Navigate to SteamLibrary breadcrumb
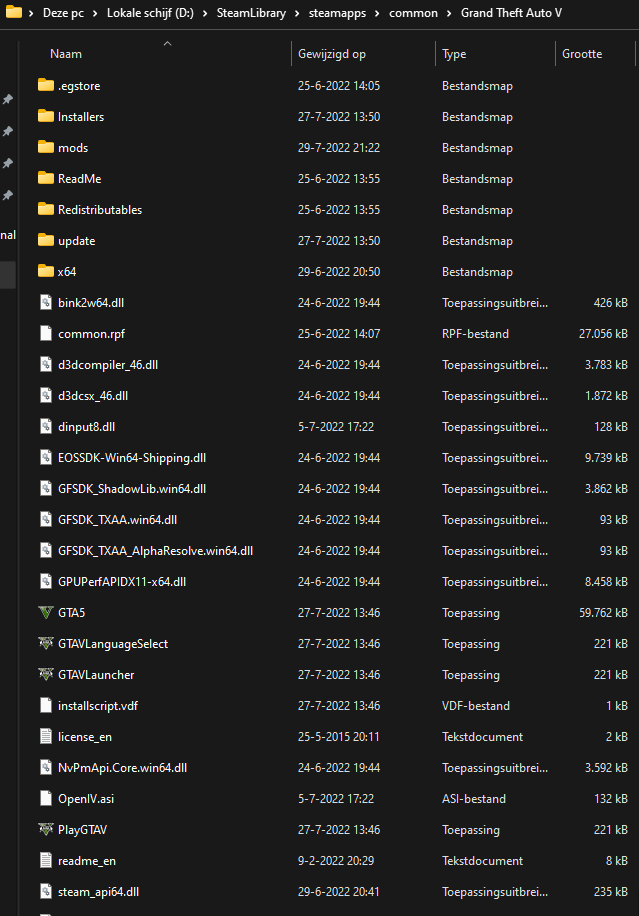This screenshot has width=639, height=916. pyautogui.click(x=251, y=13)
